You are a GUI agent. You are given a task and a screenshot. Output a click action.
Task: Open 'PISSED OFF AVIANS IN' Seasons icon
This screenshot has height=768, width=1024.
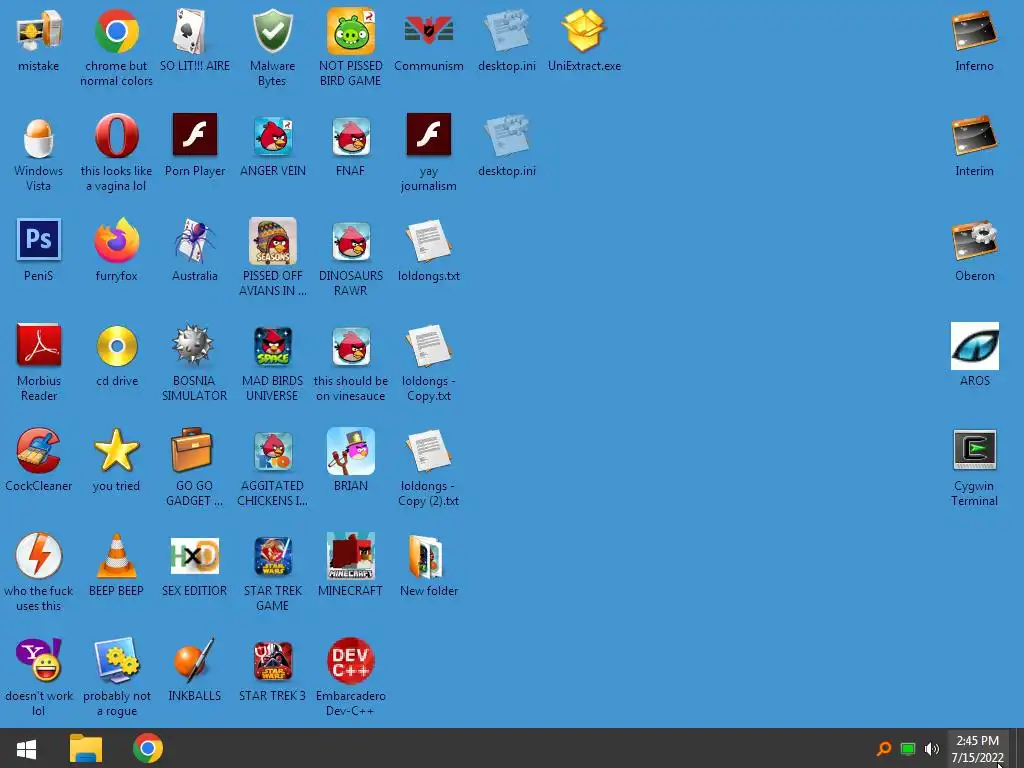coord(272,241)
